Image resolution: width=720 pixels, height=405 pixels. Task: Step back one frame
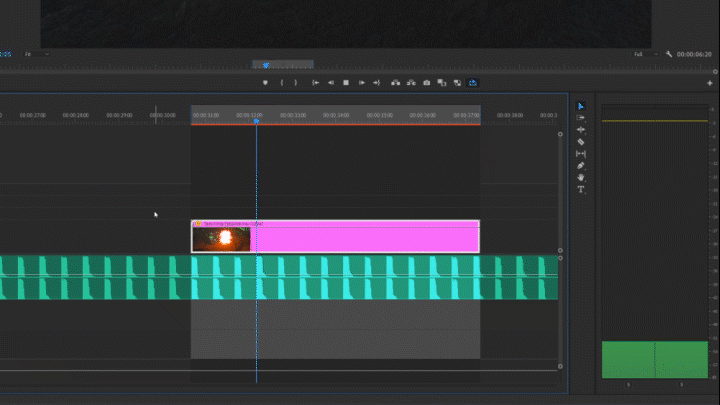[x=331, y=82]
